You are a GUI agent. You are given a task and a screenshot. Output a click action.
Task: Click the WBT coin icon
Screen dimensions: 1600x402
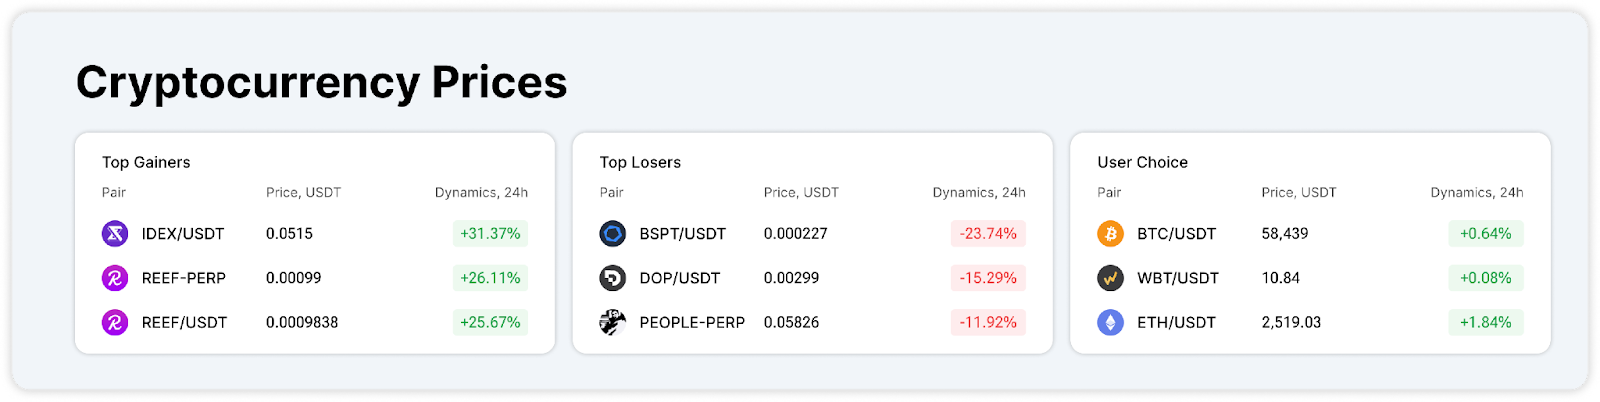point(1110,278)
